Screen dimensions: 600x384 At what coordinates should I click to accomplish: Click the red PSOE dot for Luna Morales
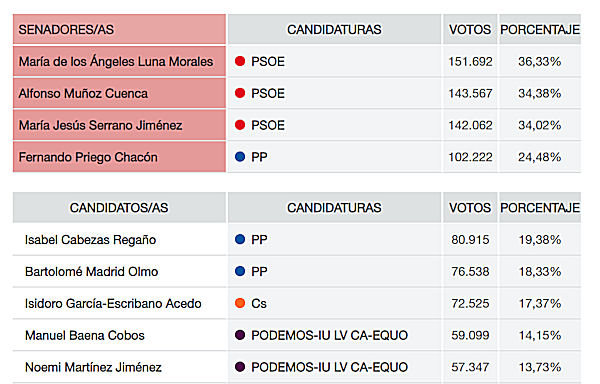point(240,61)
